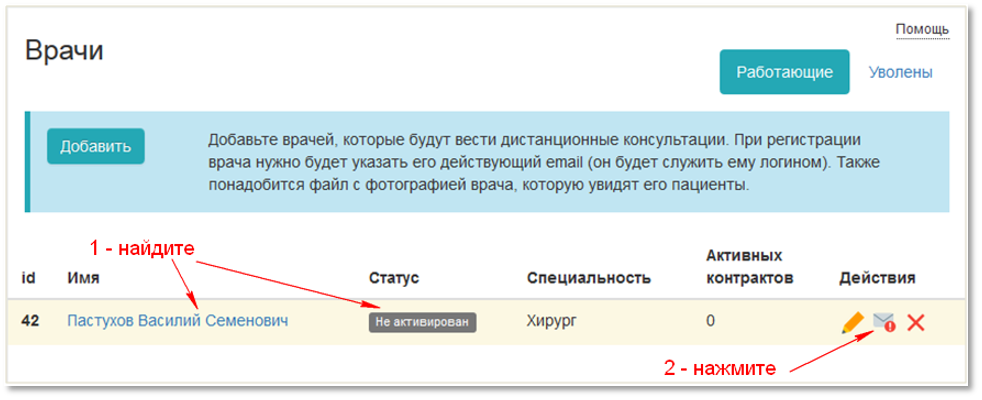Edit doctor with the pencil icon
982x400 pixels.
852,322
